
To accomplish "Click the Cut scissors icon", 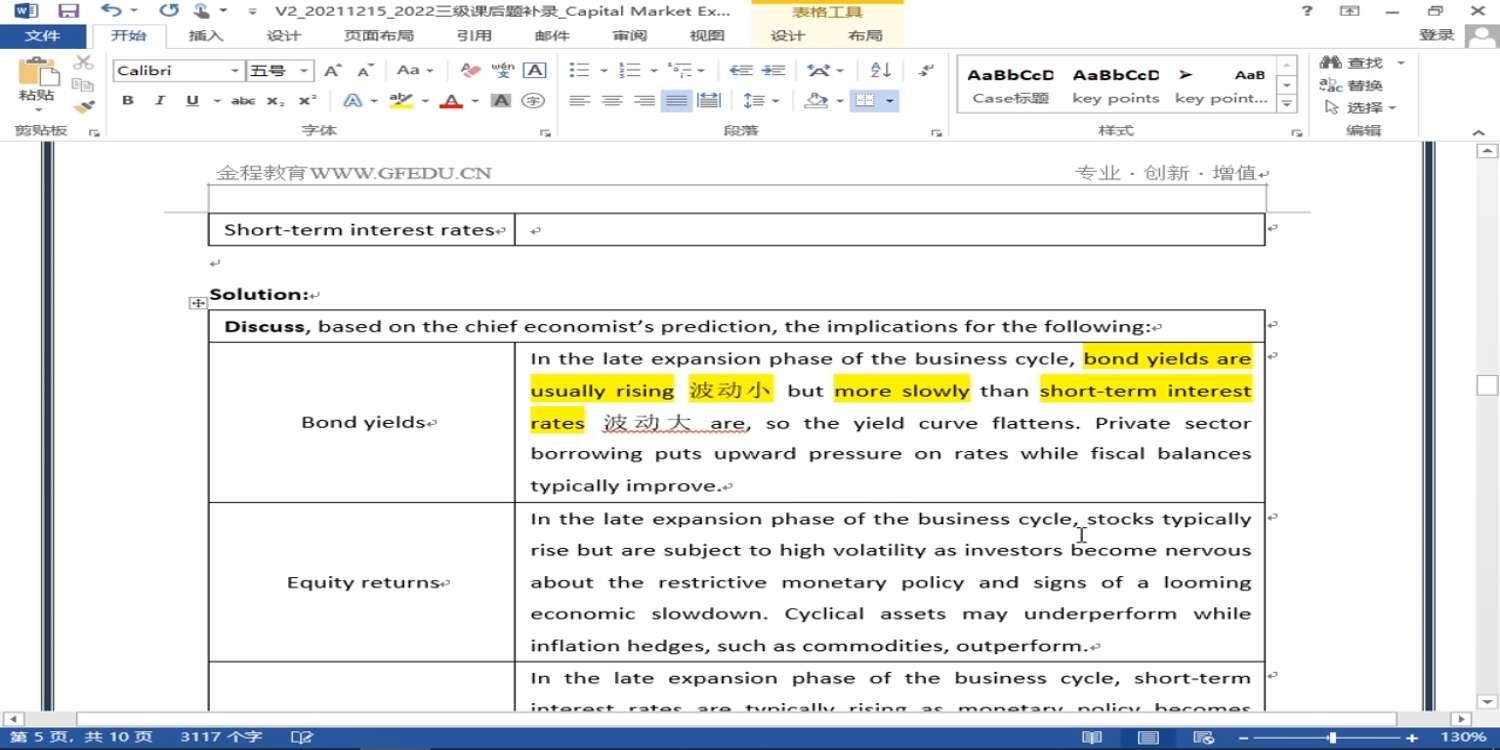I will [84, 64].
